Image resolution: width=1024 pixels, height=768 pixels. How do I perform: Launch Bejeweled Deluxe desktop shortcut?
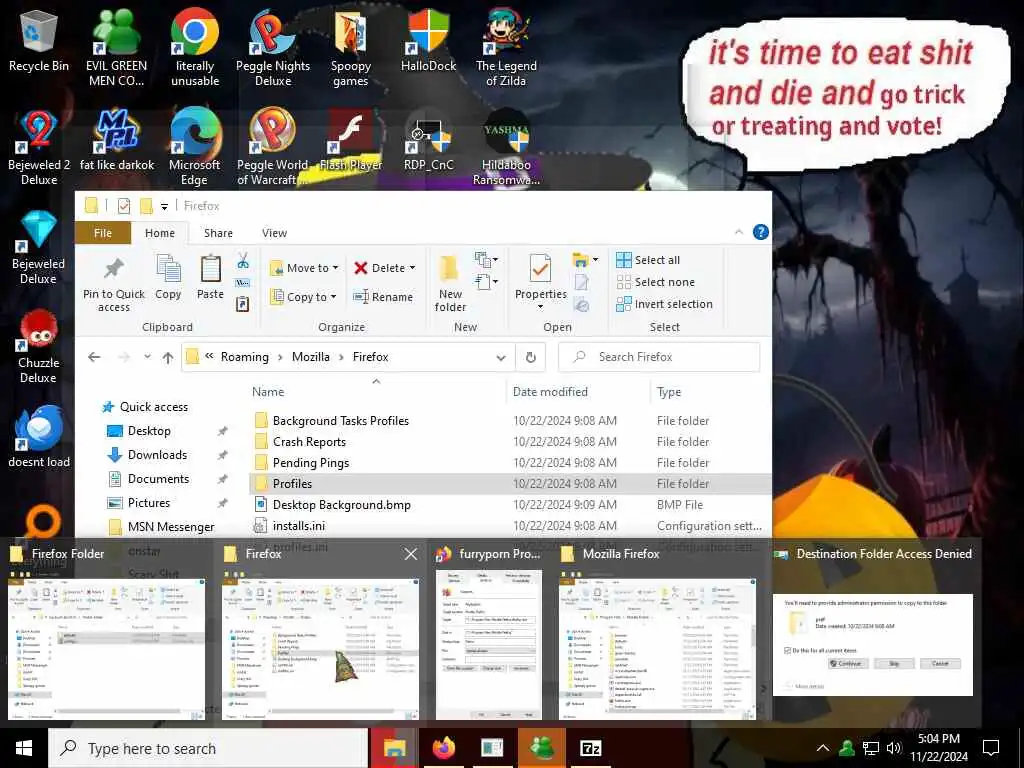[39, 247]
